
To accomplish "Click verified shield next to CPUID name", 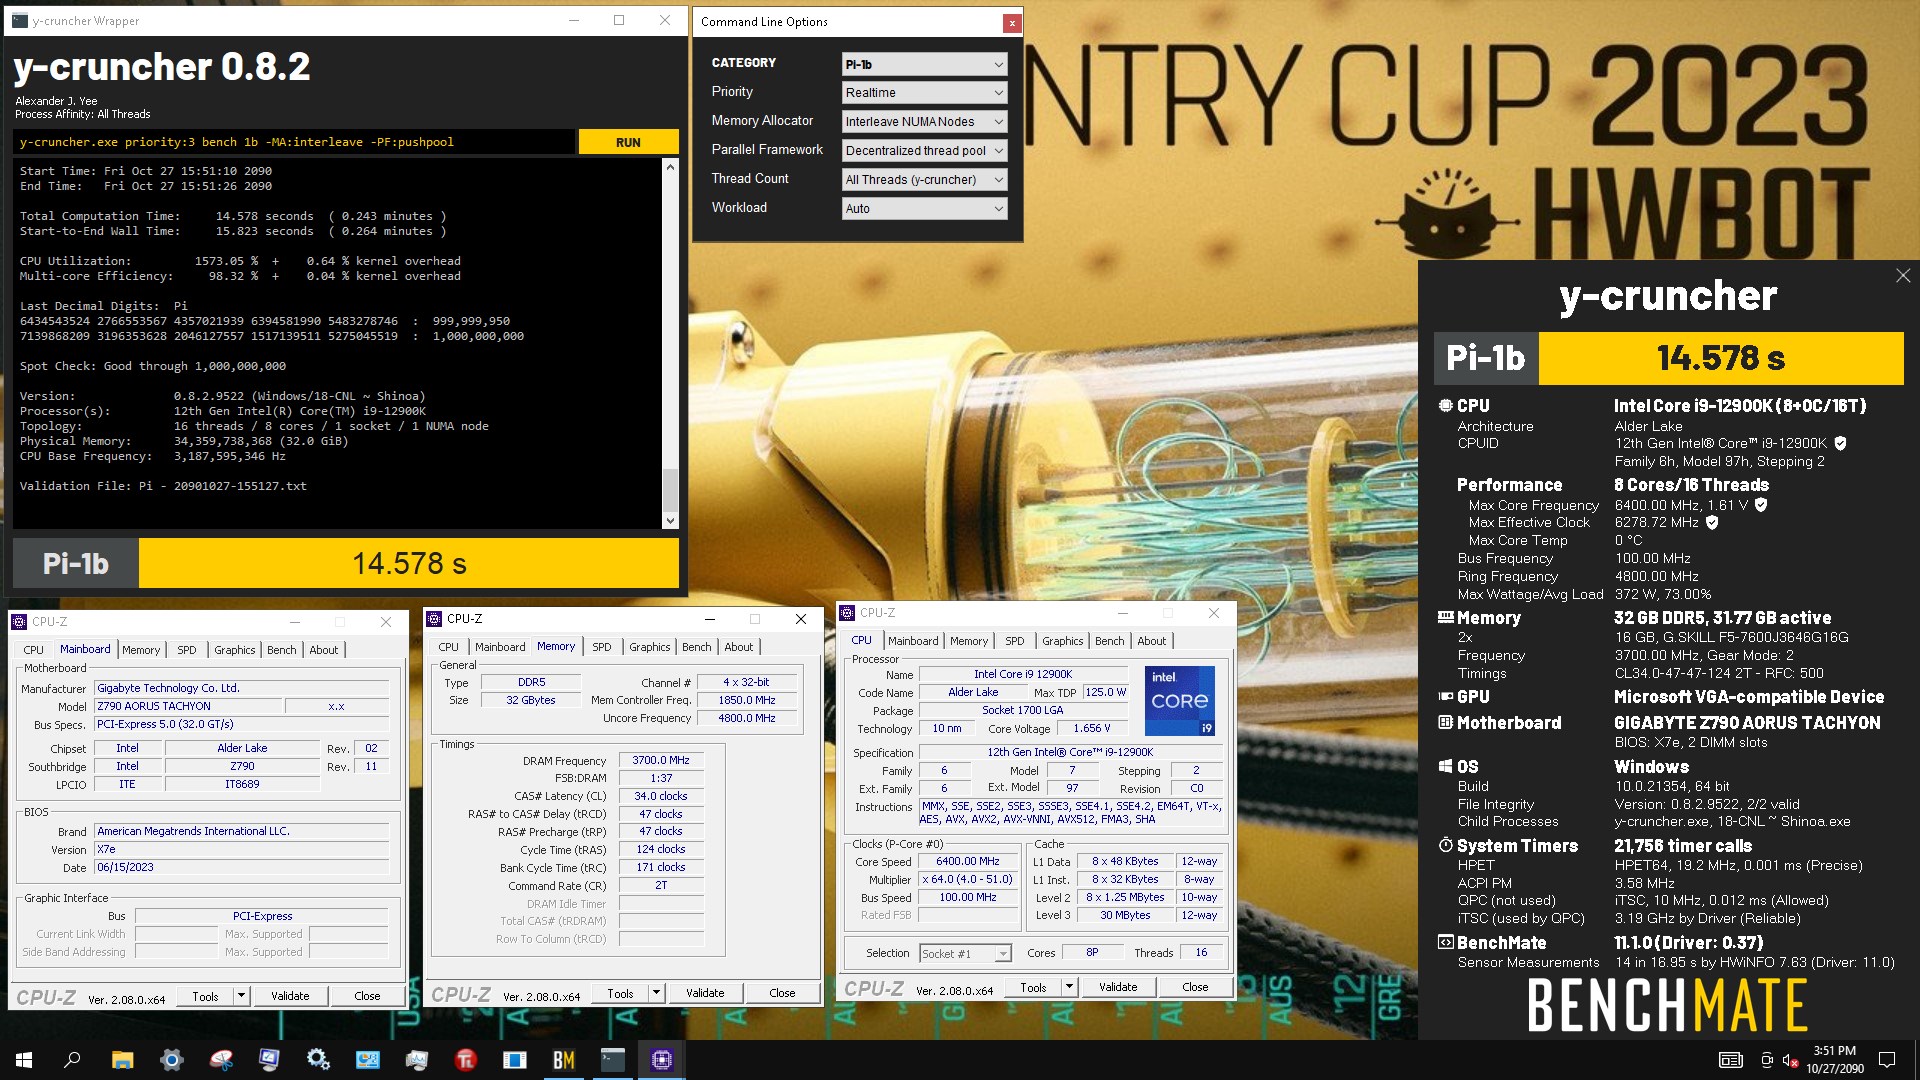I will [x=1840, y=443].
